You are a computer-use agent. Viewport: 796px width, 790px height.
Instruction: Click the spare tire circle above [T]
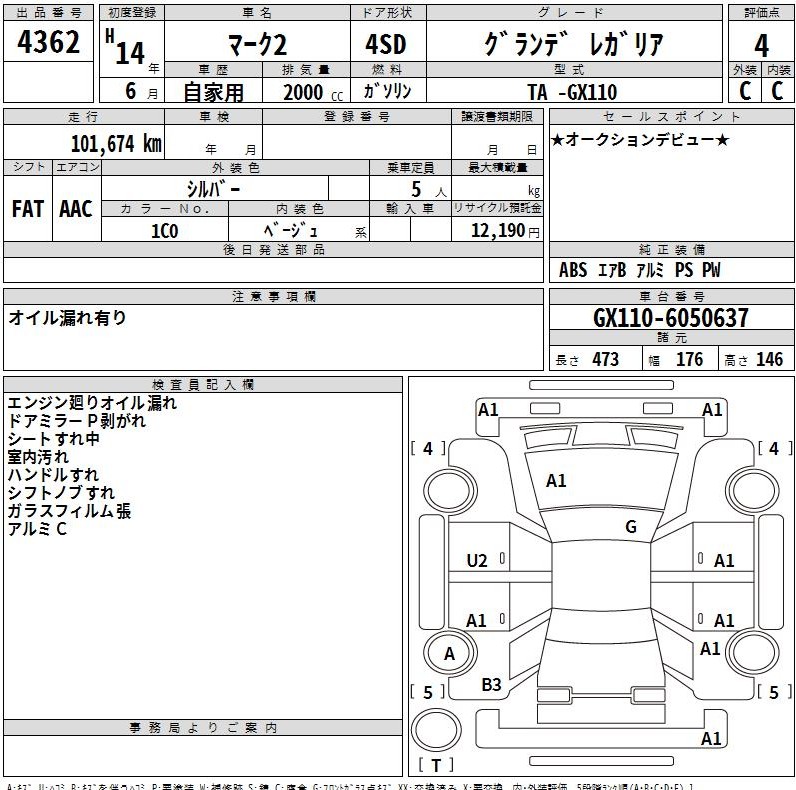click(436, 730)
